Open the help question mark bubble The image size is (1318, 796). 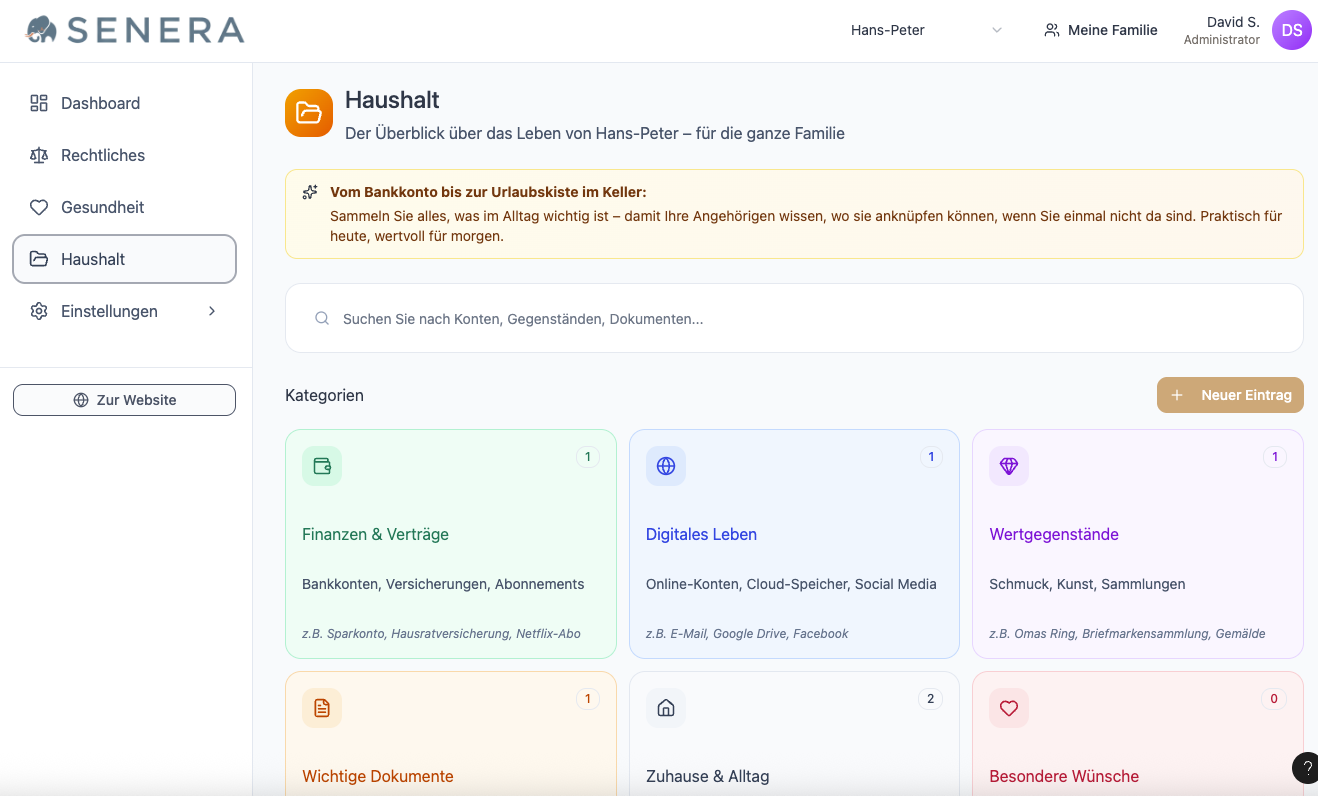pos(1306,767)
